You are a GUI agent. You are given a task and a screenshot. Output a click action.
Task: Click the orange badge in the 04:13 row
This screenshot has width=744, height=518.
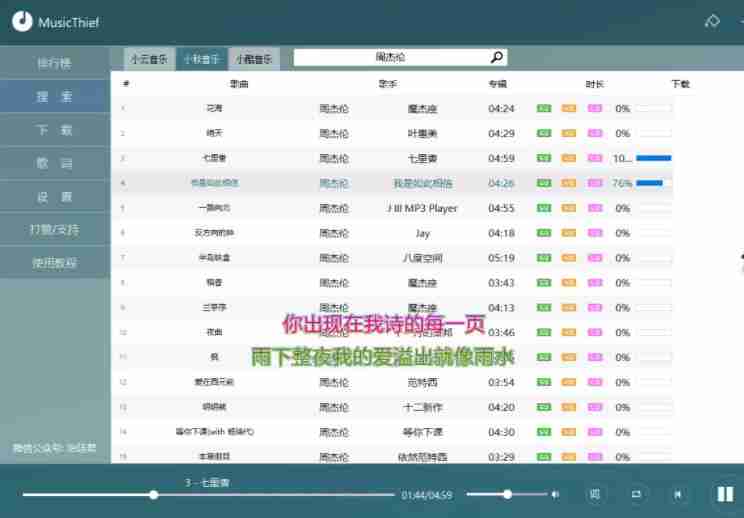click(568, 307)
